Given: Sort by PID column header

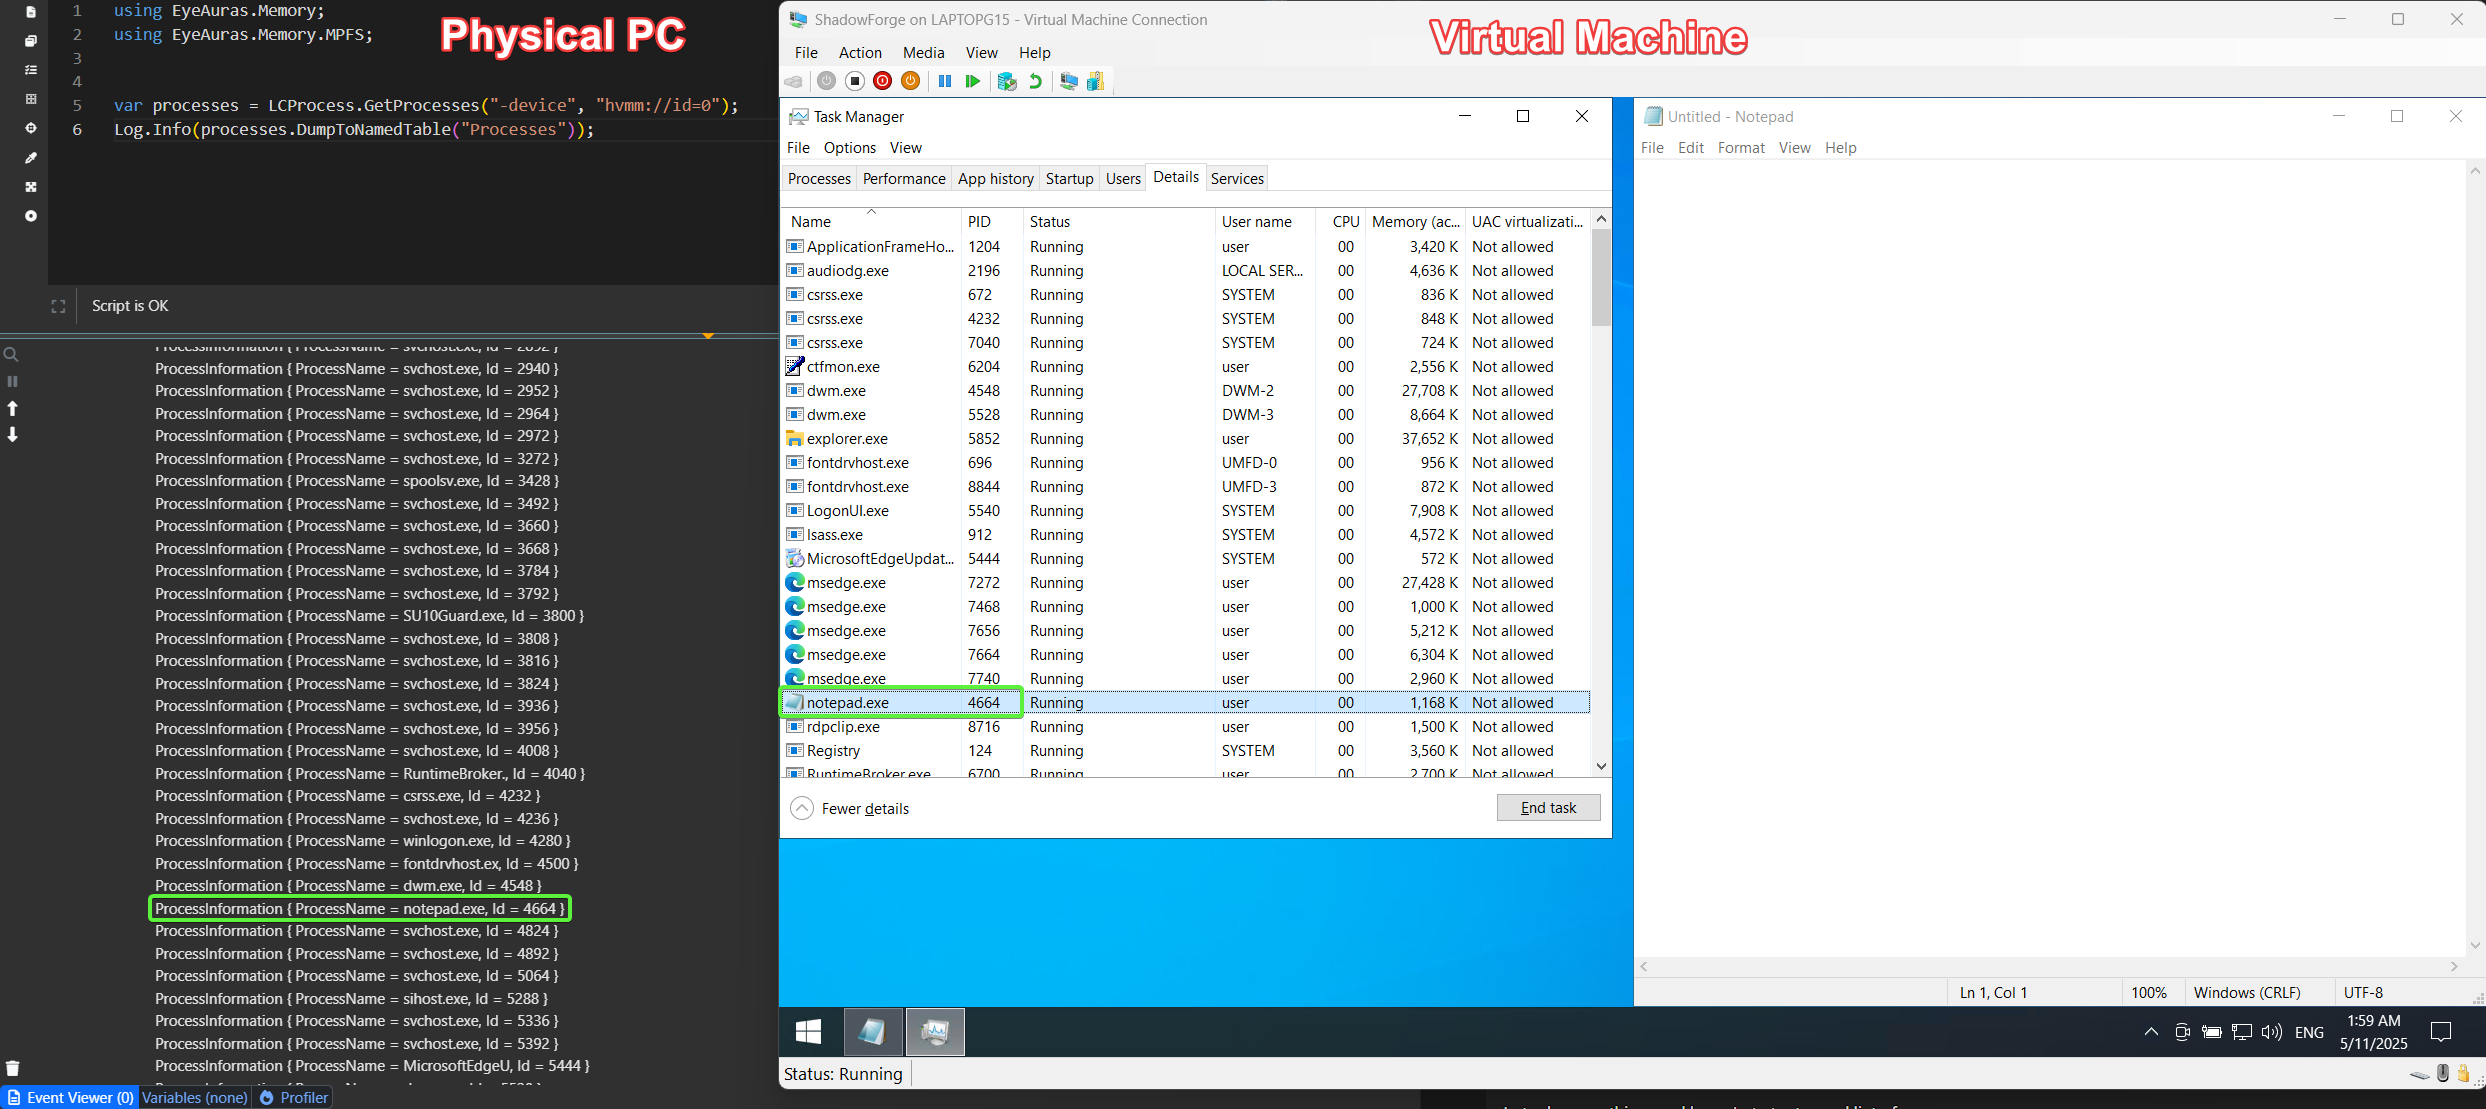Looking at the screenshot, I should point(990,222).
